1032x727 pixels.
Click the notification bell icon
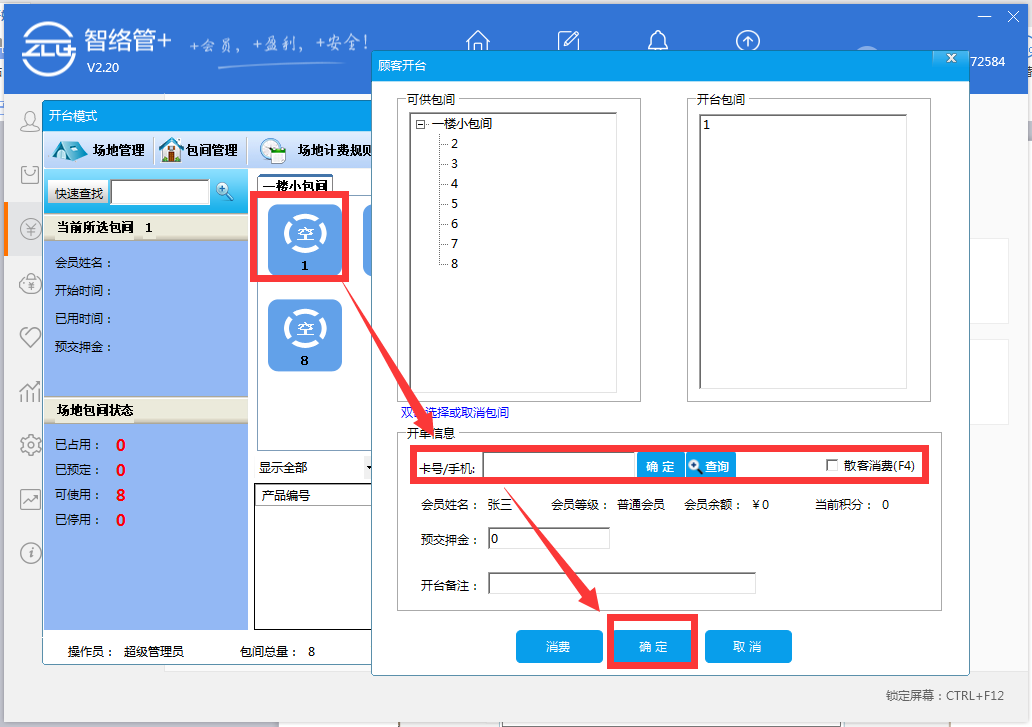coord(657,42)
